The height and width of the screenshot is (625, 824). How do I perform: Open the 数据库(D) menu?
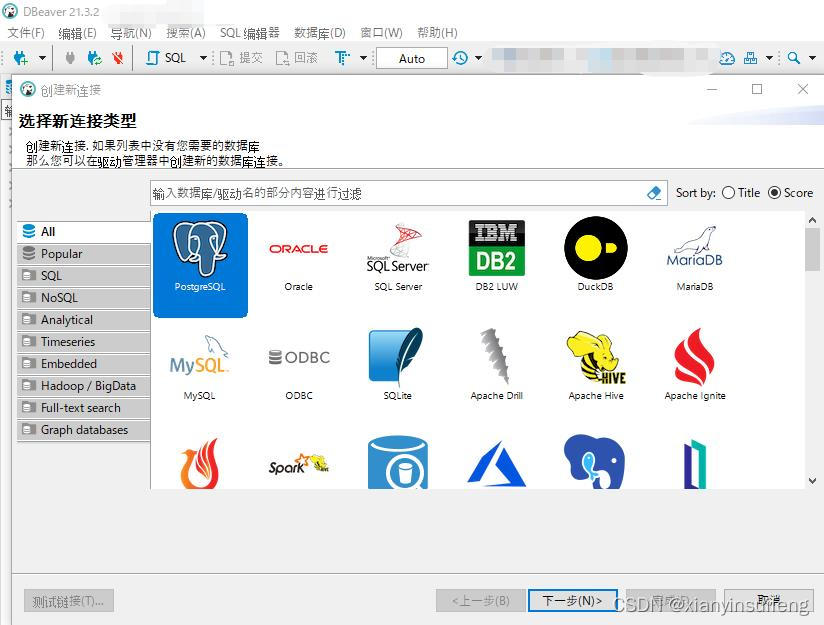pyautogui.click(x=320, y=33)
